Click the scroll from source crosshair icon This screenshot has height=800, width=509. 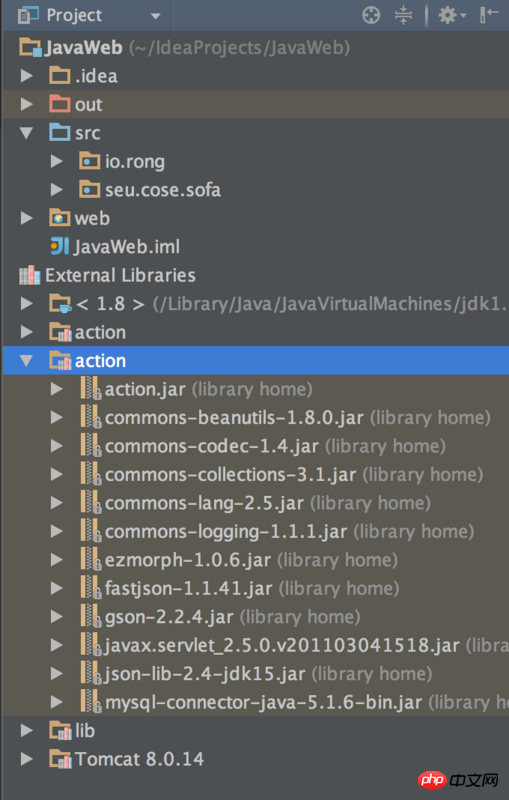(x=371, y=15)
